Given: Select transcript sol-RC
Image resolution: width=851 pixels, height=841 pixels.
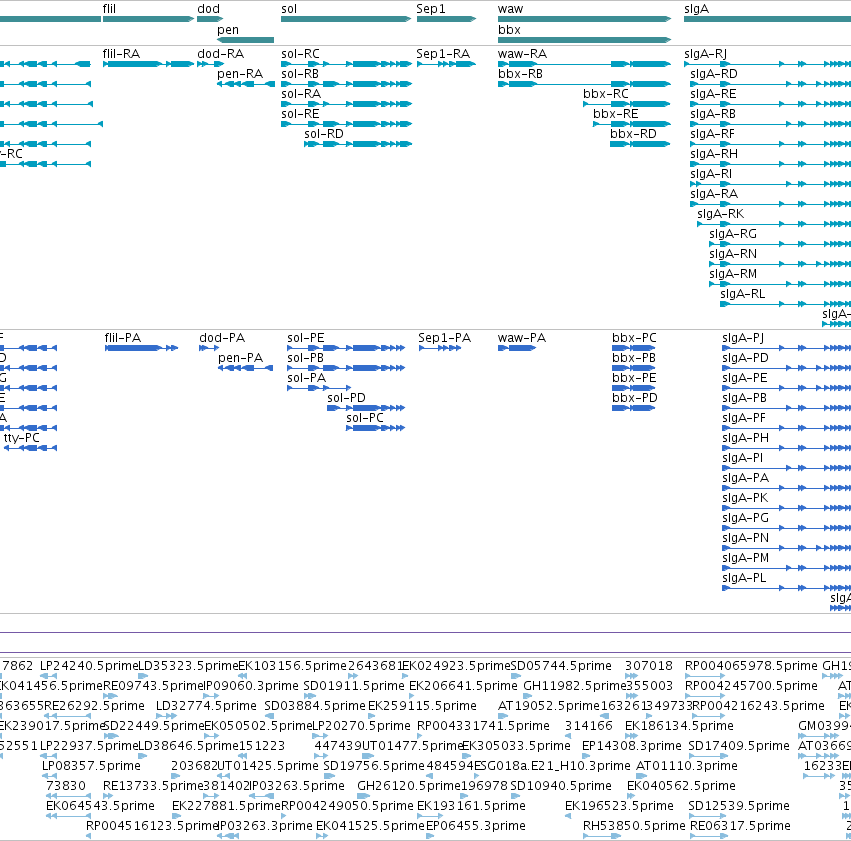Looking at the screenshot, I should tap(346, 64).
